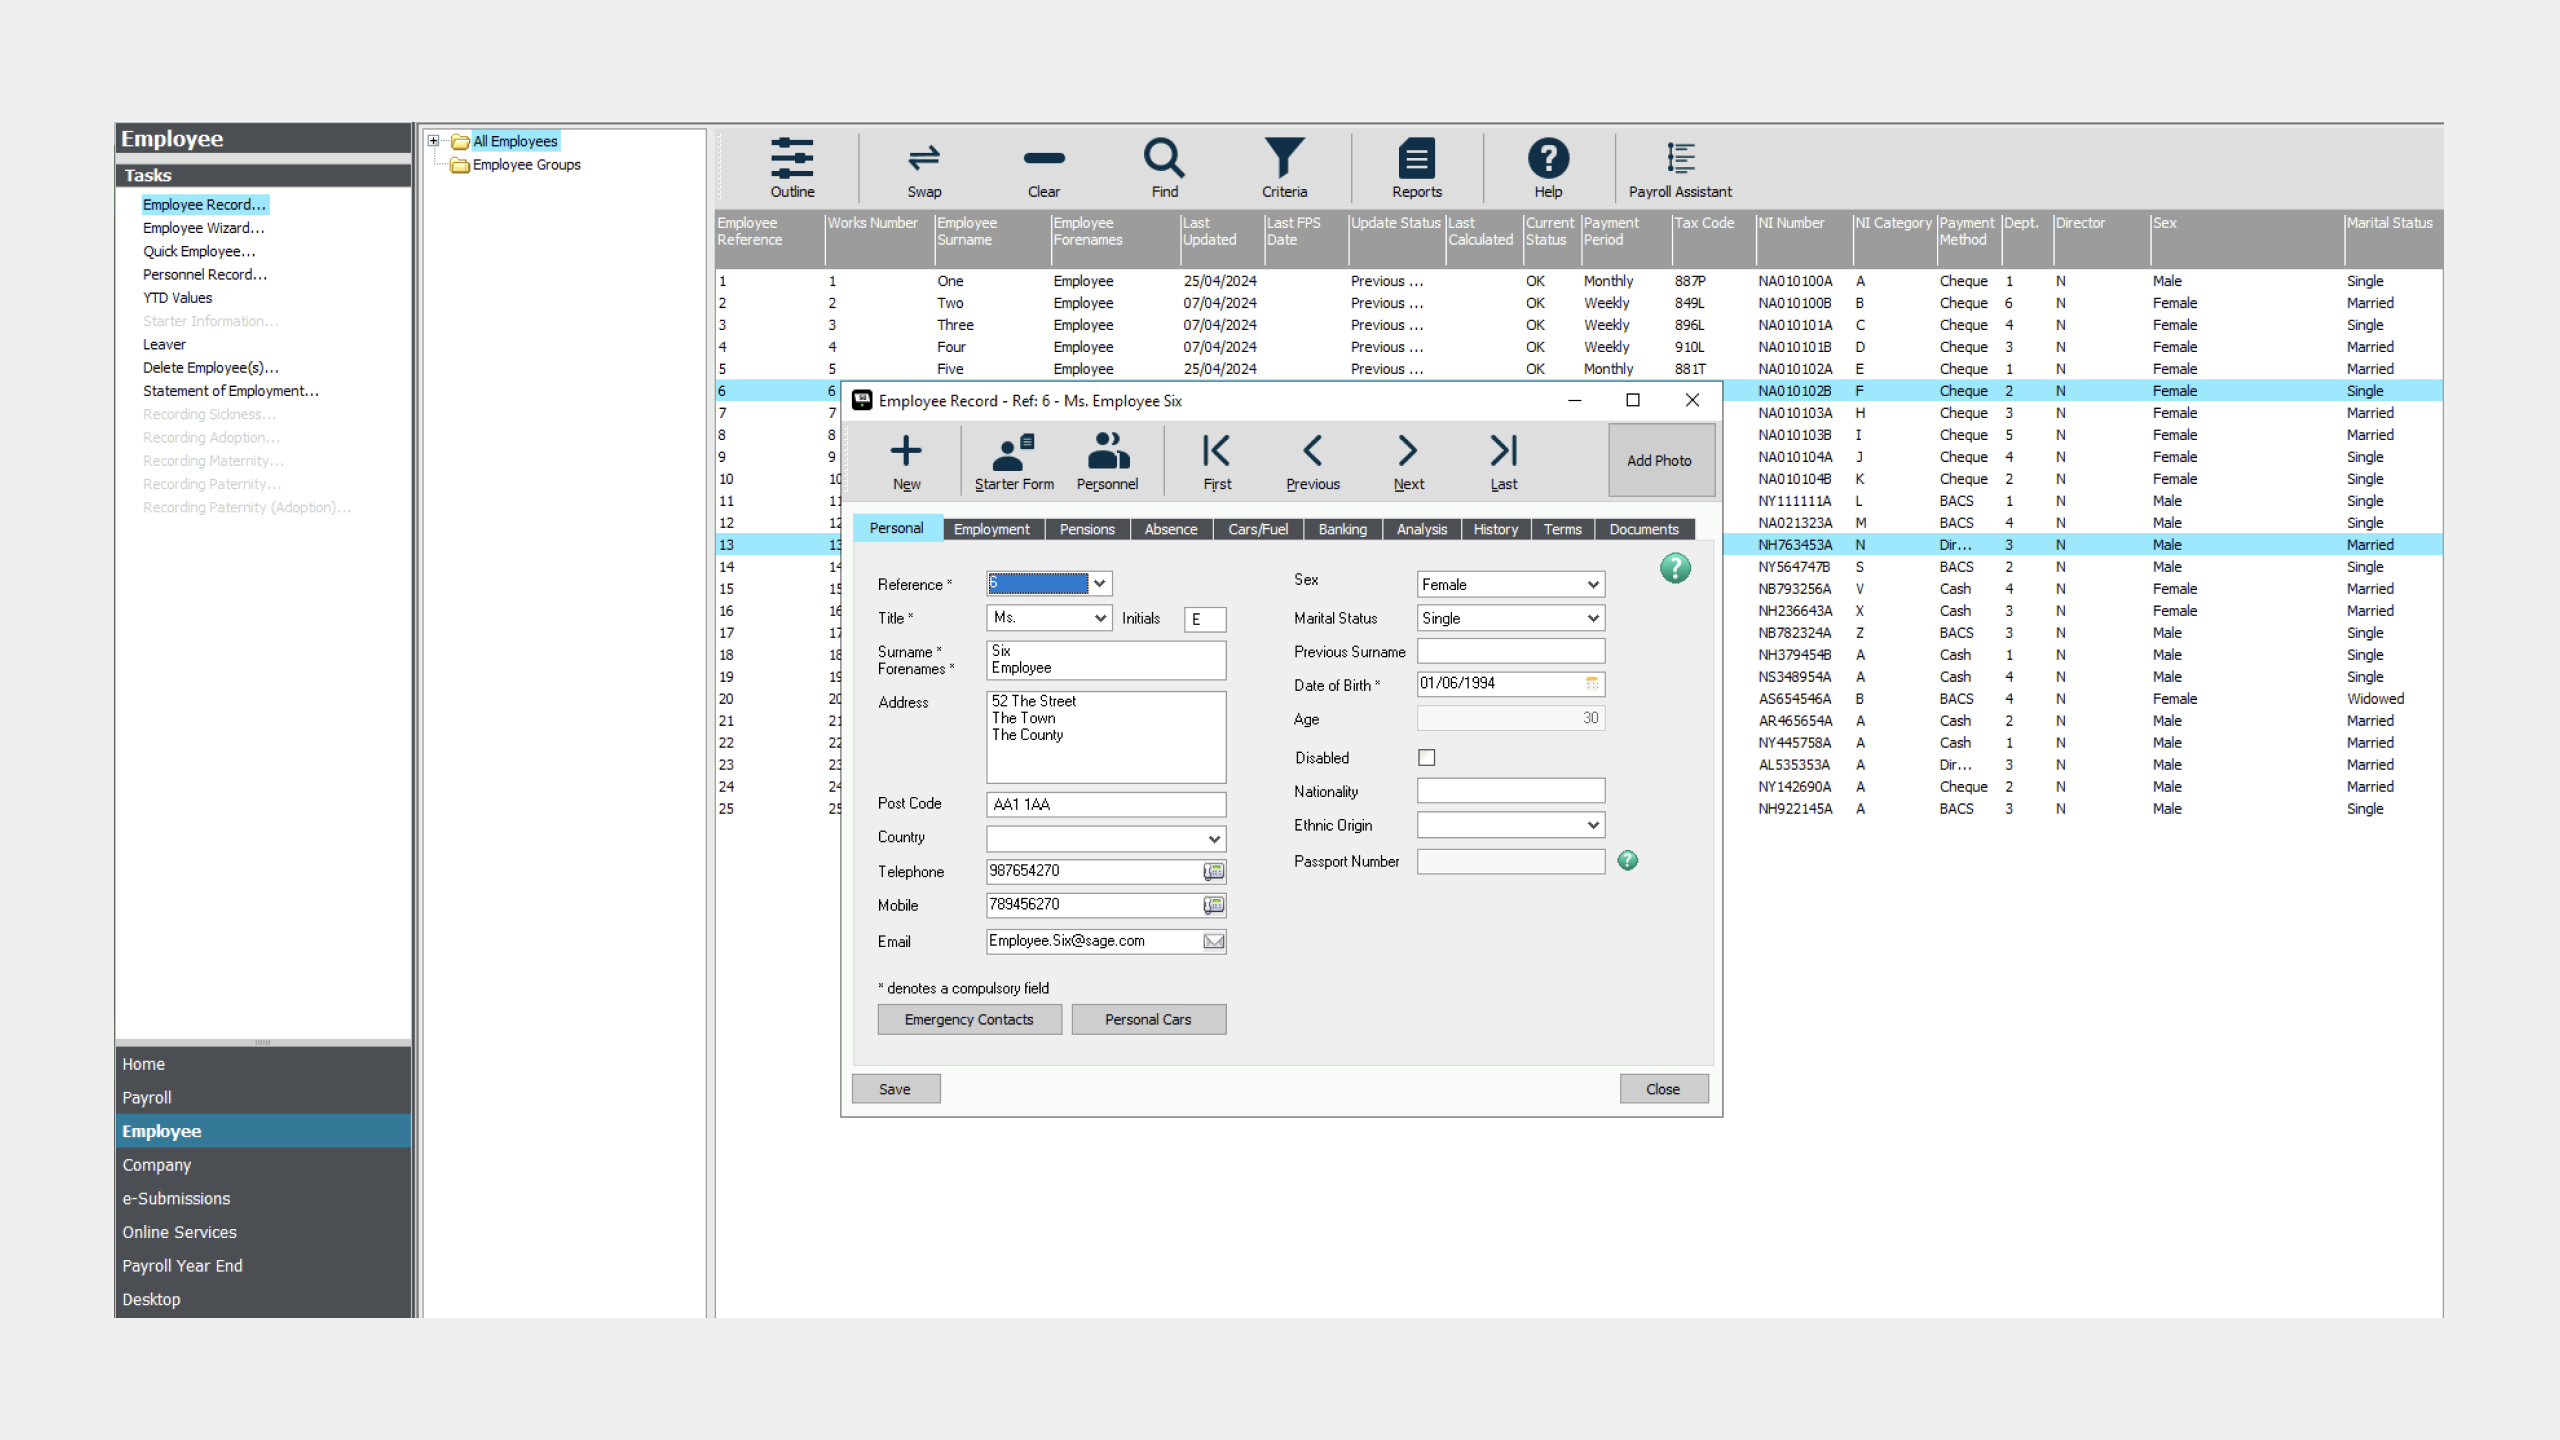Click the Swap arrows icon
2560x1440 pixels.
923,159
